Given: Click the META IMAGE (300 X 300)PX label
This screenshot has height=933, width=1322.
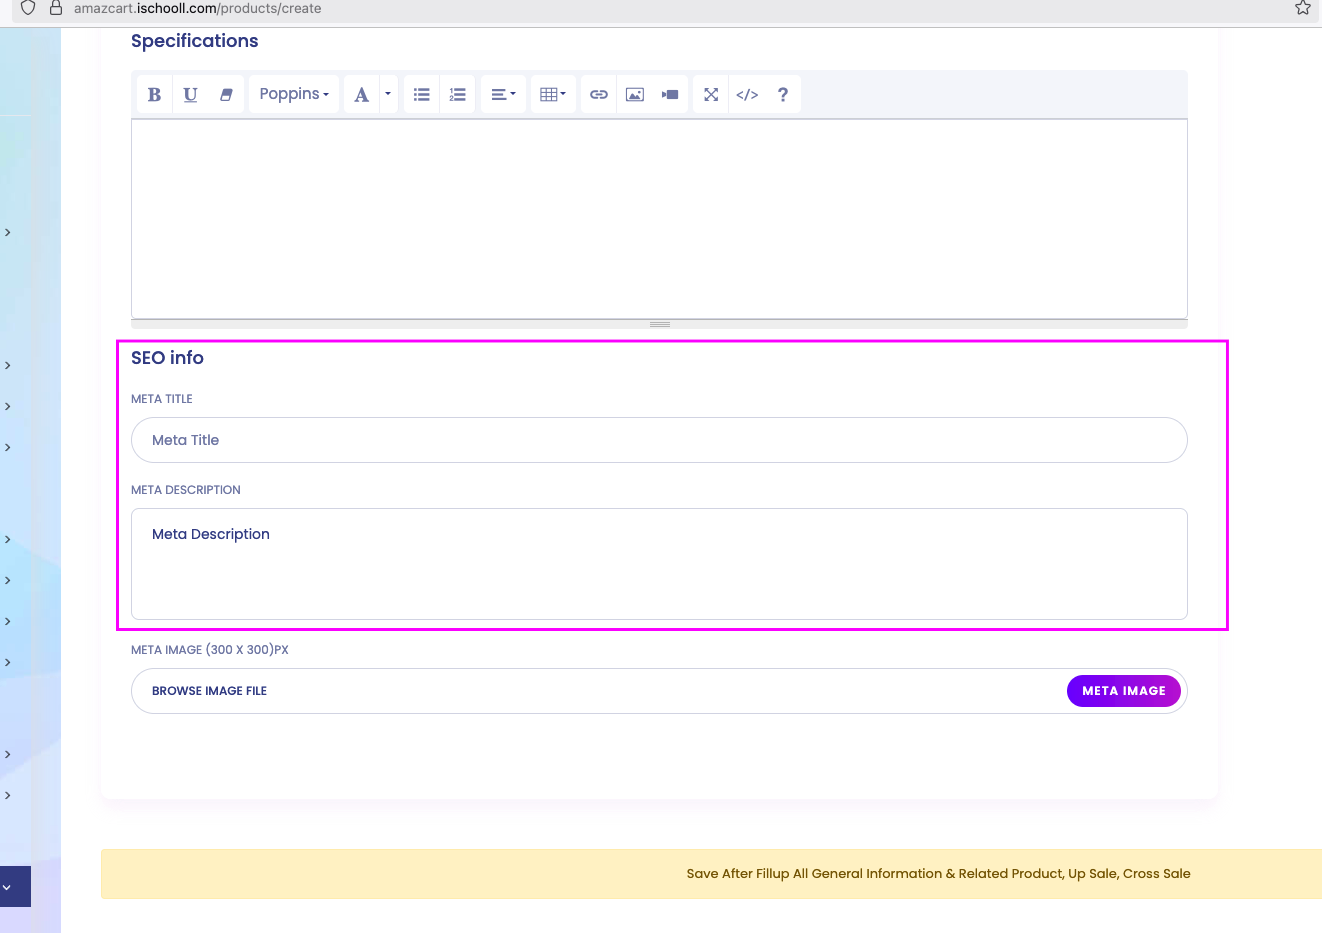Looking at the screenshot, I should point(210,650).
